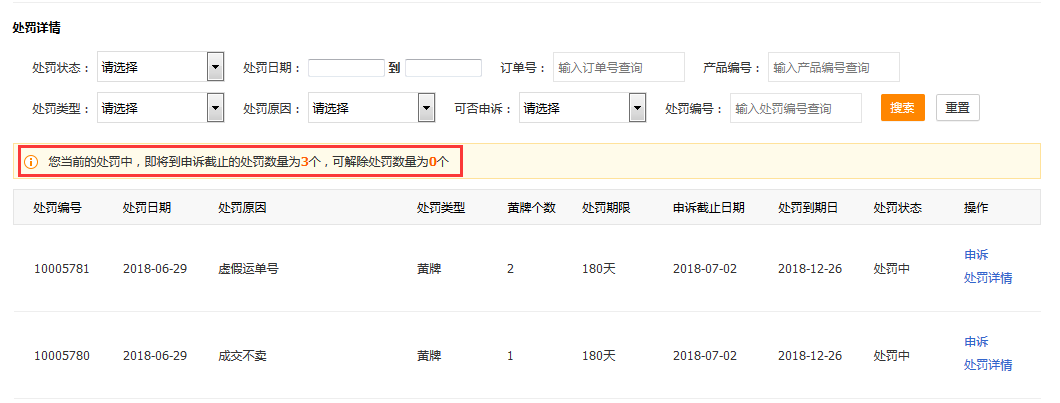Click the 处罚到期日 column header
Image resolution: width=1060 pixels, height=403 pixels.
coord(808,208)
